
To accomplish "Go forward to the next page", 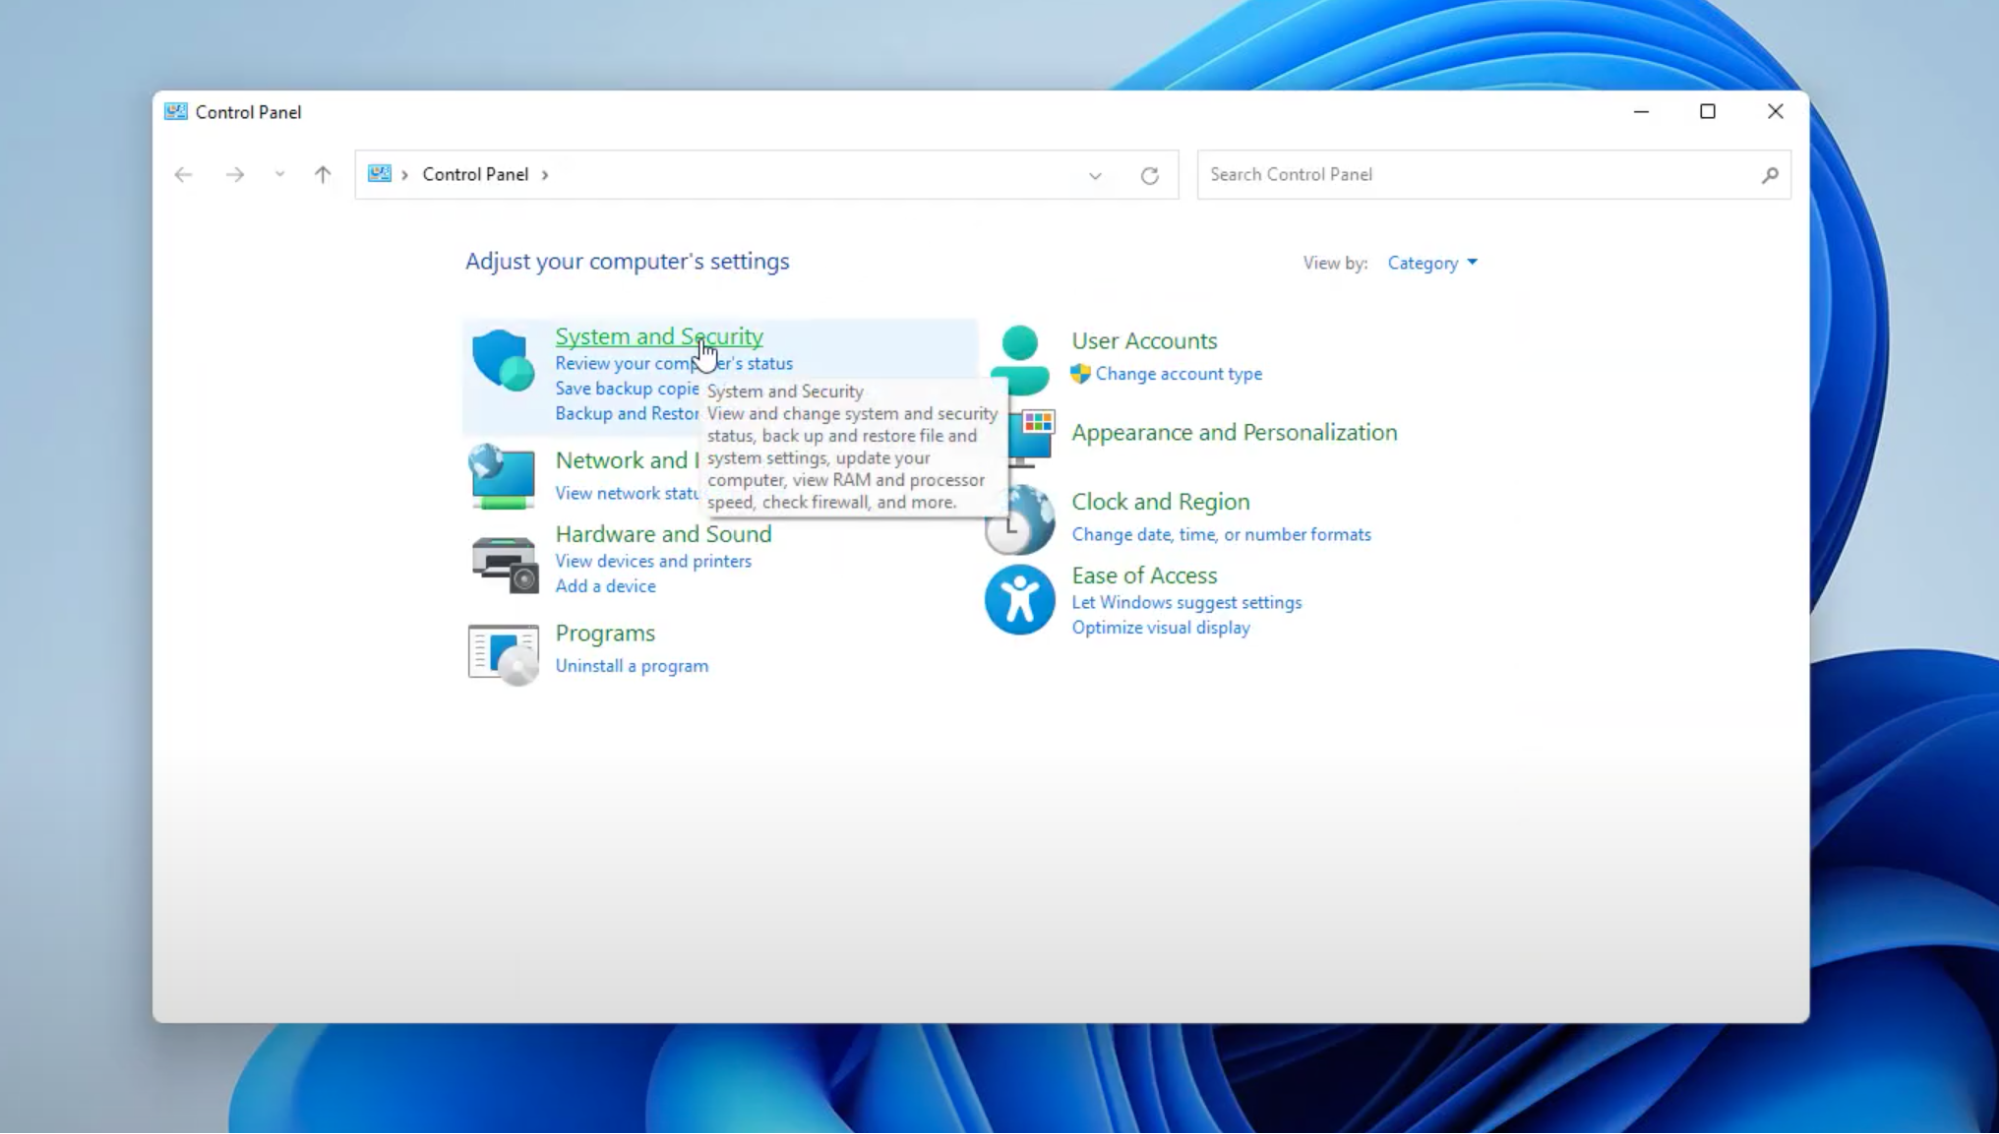I will click(235, 175).
